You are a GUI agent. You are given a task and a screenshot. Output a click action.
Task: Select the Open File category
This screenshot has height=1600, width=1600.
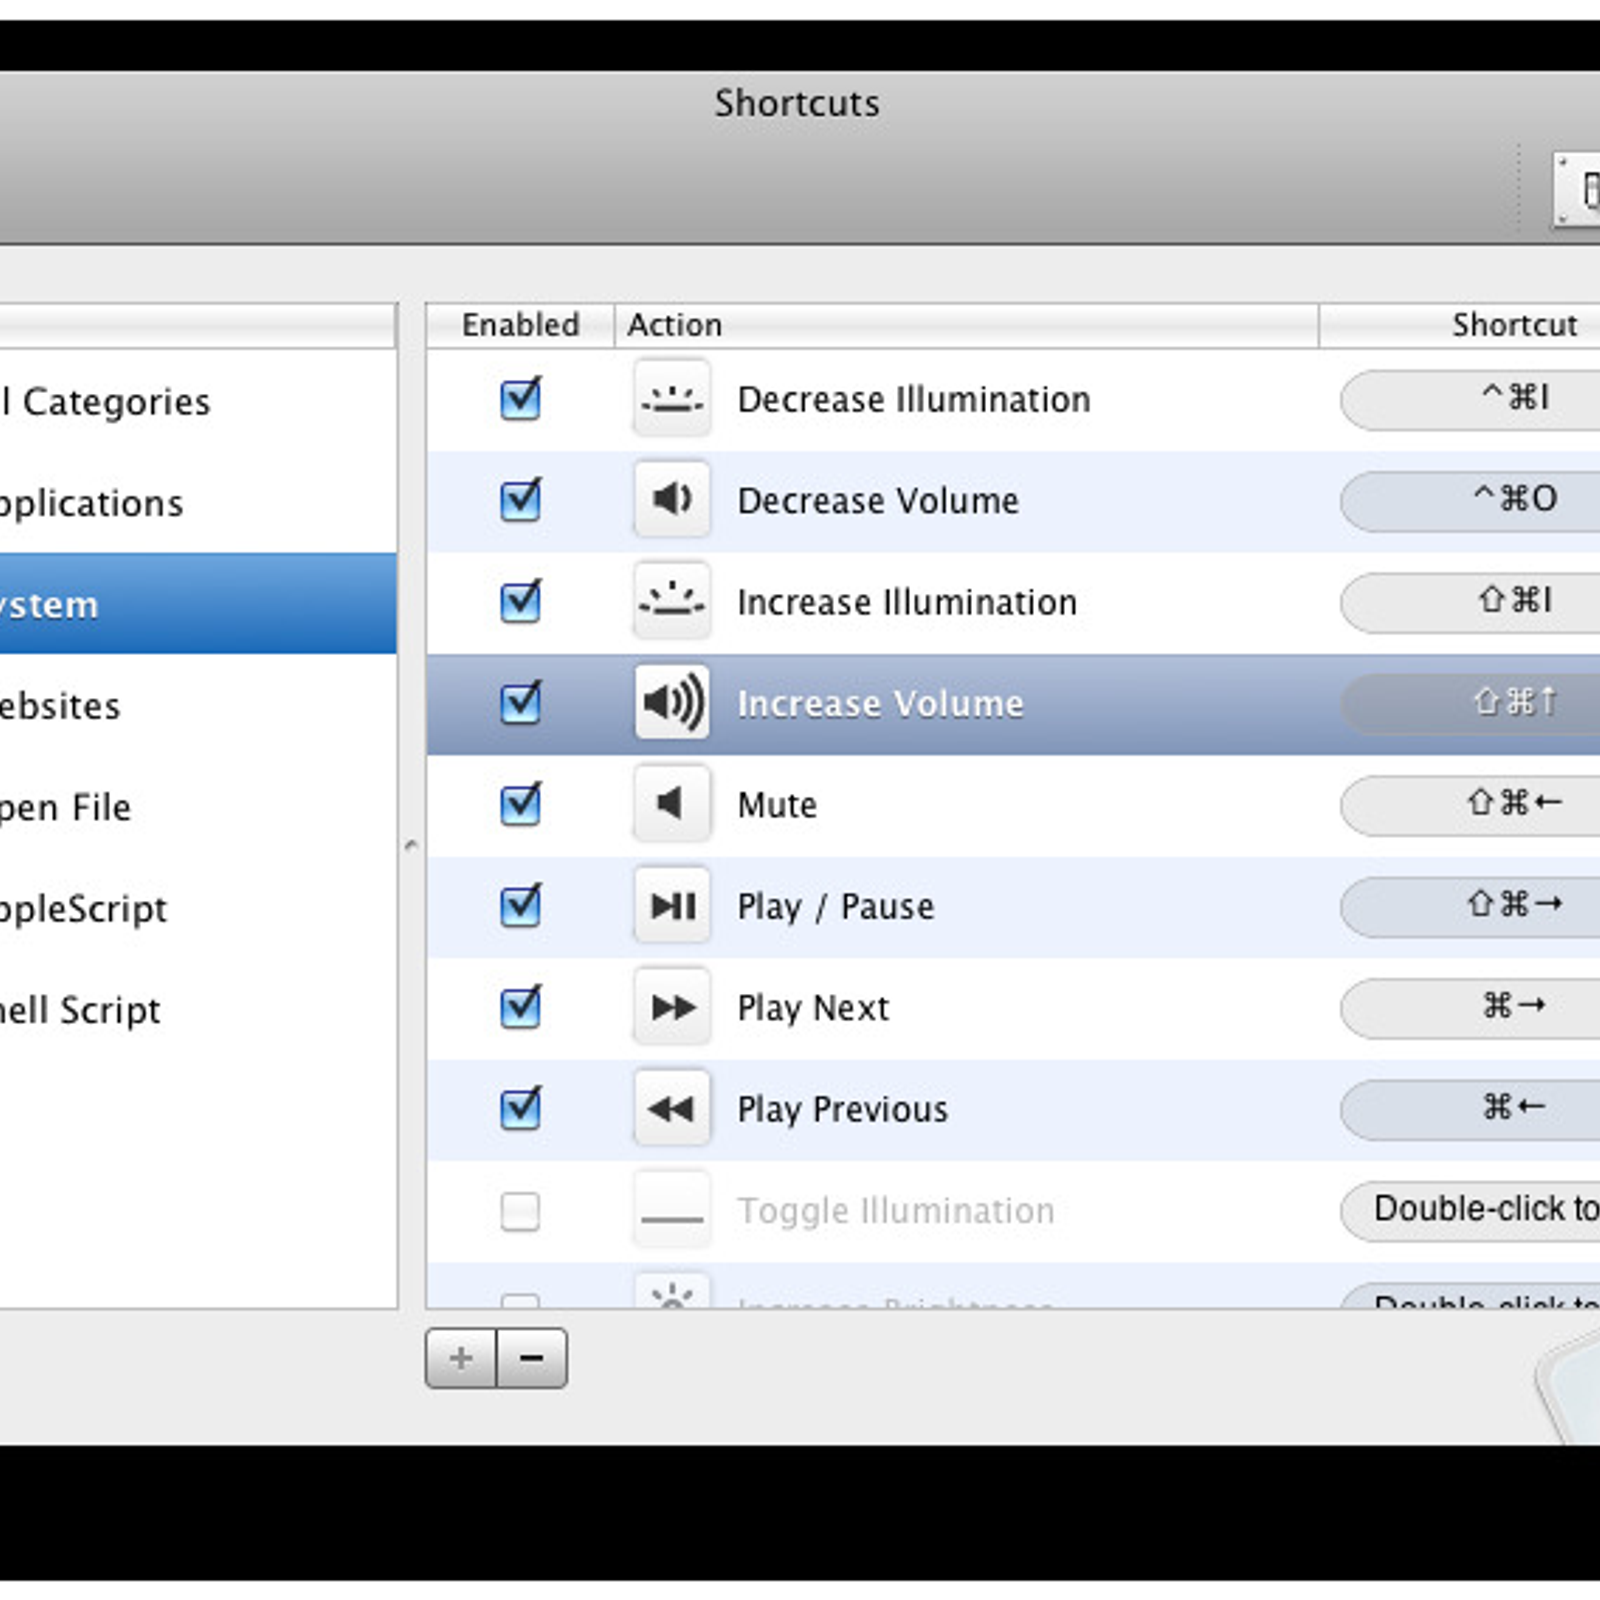pyautogui.click(x=198, y=806)
